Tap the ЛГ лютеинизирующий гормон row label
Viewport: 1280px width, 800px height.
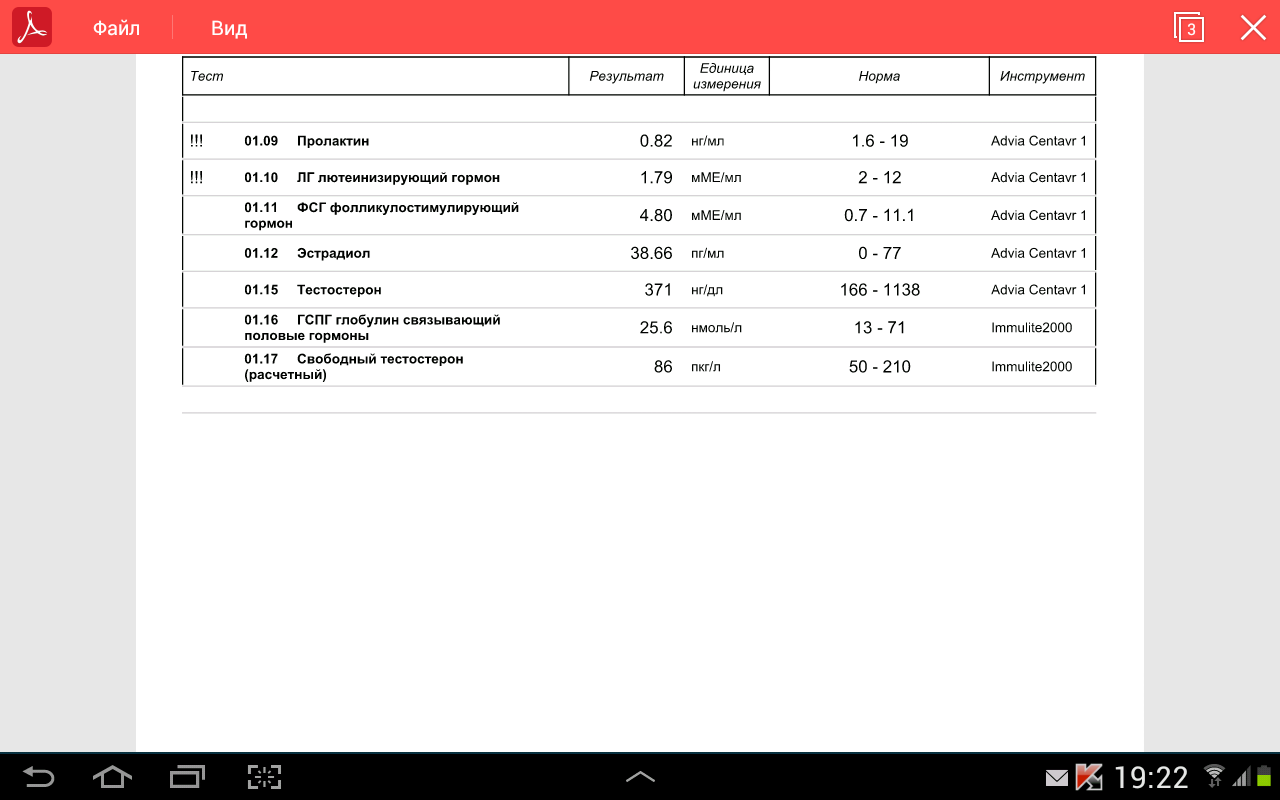point(398,178)
